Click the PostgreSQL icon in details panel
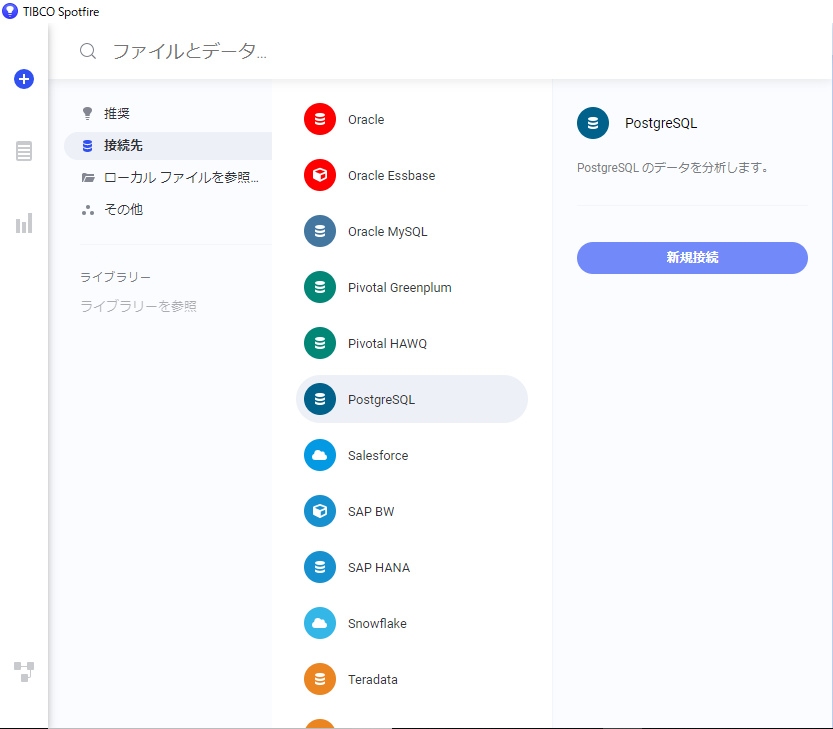Viewport: 833px width, 729px height. coord(593,123)
